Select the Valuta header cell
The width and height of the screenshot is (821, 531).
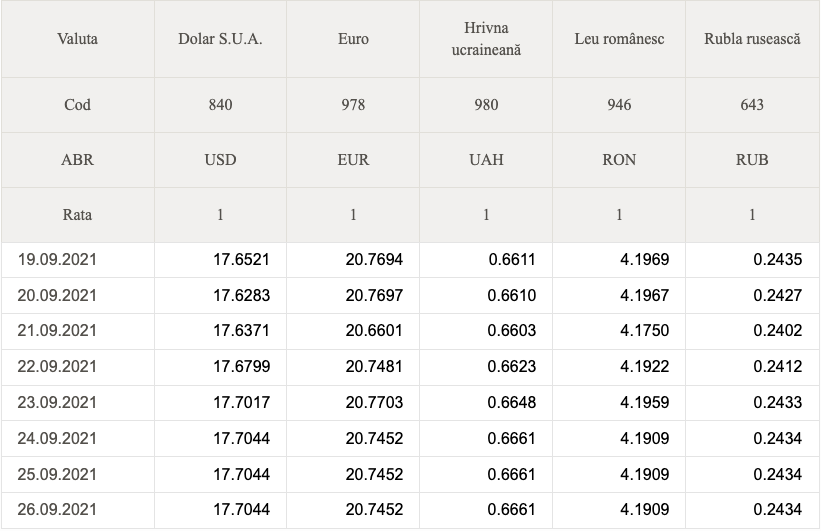[x=77, y=39]
